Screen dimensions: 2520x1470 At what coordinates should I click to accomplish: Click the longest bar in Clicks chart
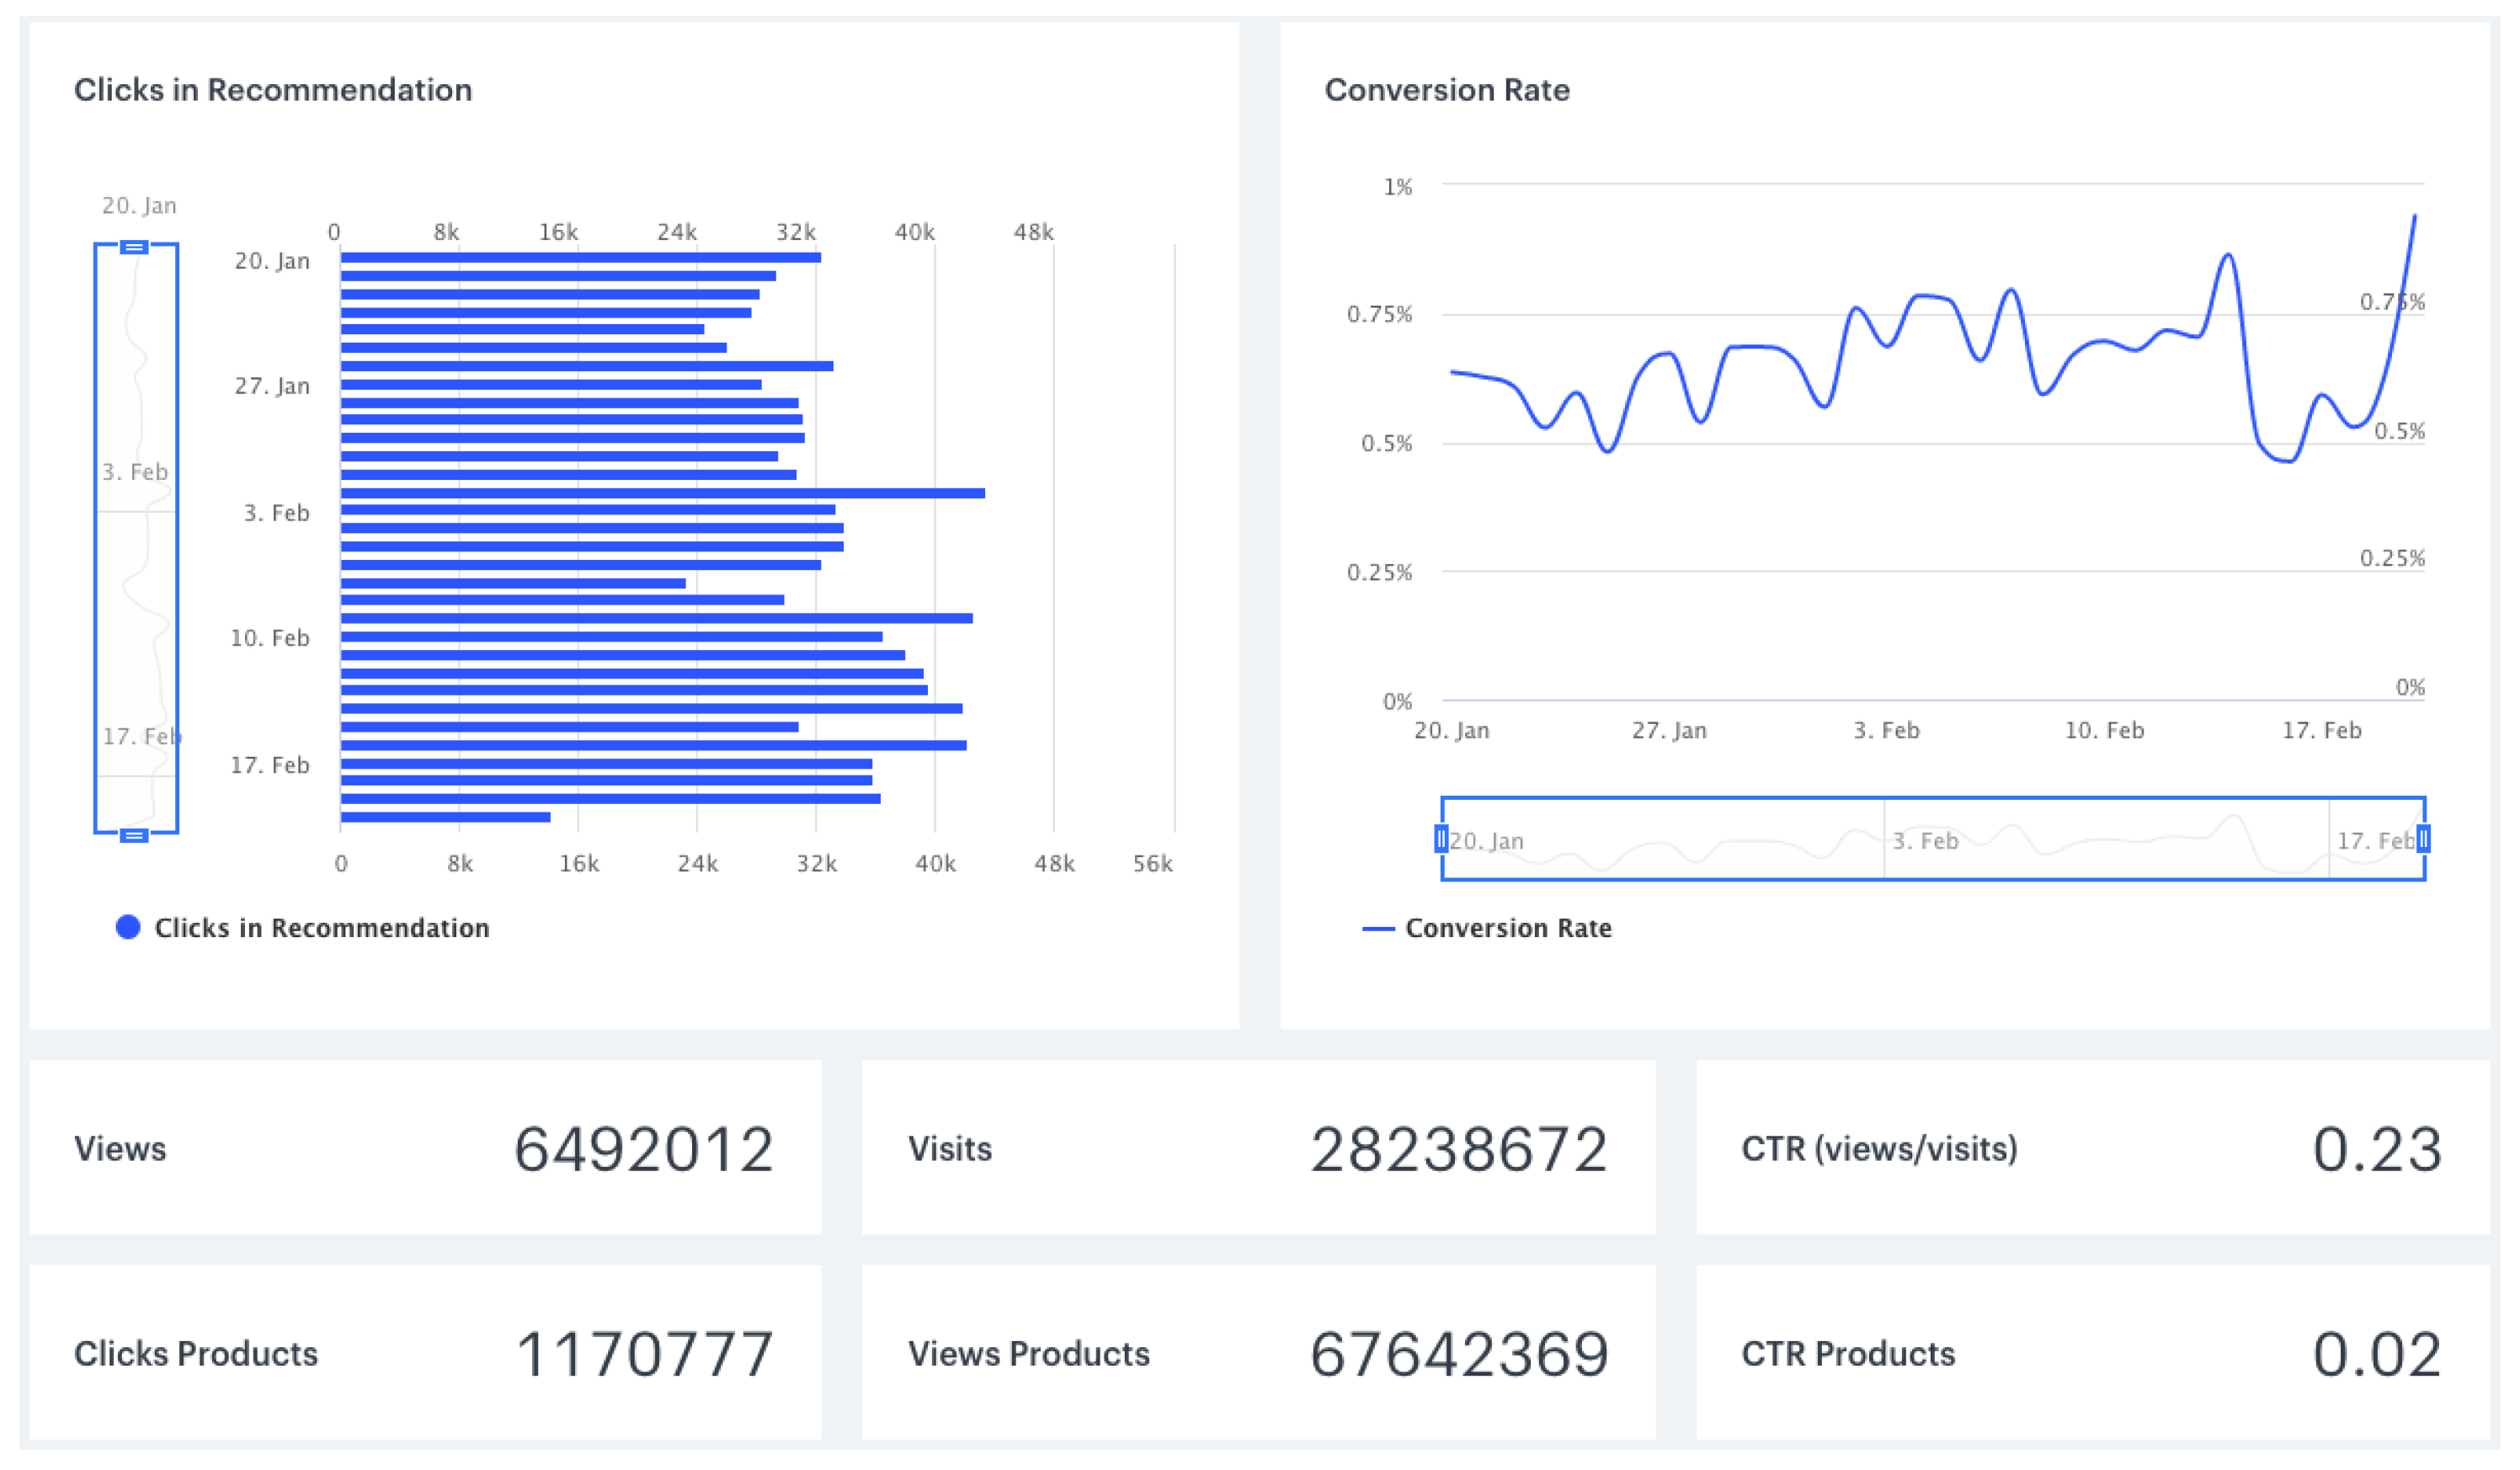662,493
